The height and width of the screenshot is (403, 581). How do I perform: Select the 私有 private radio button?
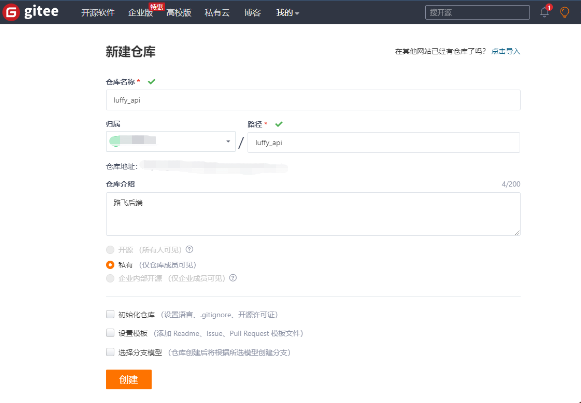click(110, 265)
